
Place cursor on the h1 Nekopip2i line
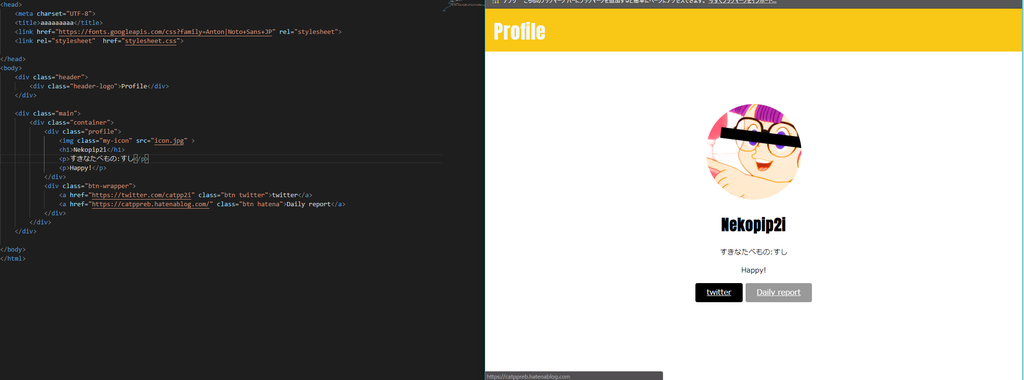(x=92, y=150)
